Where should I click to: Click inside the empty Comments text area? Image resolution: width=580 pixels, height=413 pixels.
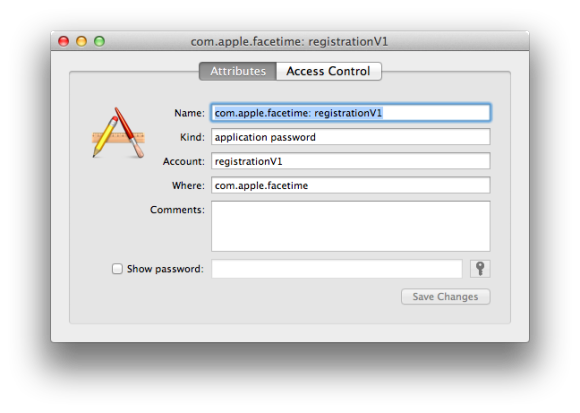(351, 226)
